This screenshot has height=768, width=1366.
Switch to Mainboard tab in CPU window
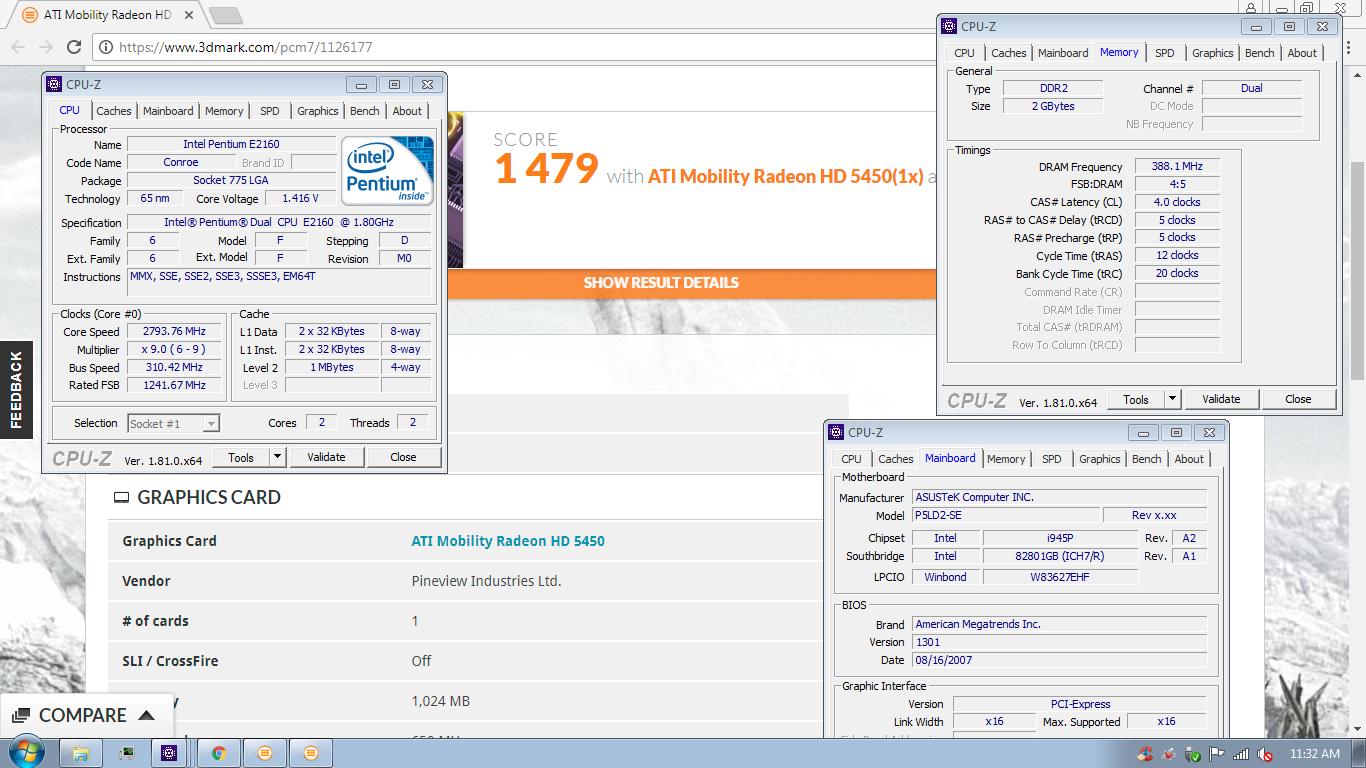tap(168, 111)
